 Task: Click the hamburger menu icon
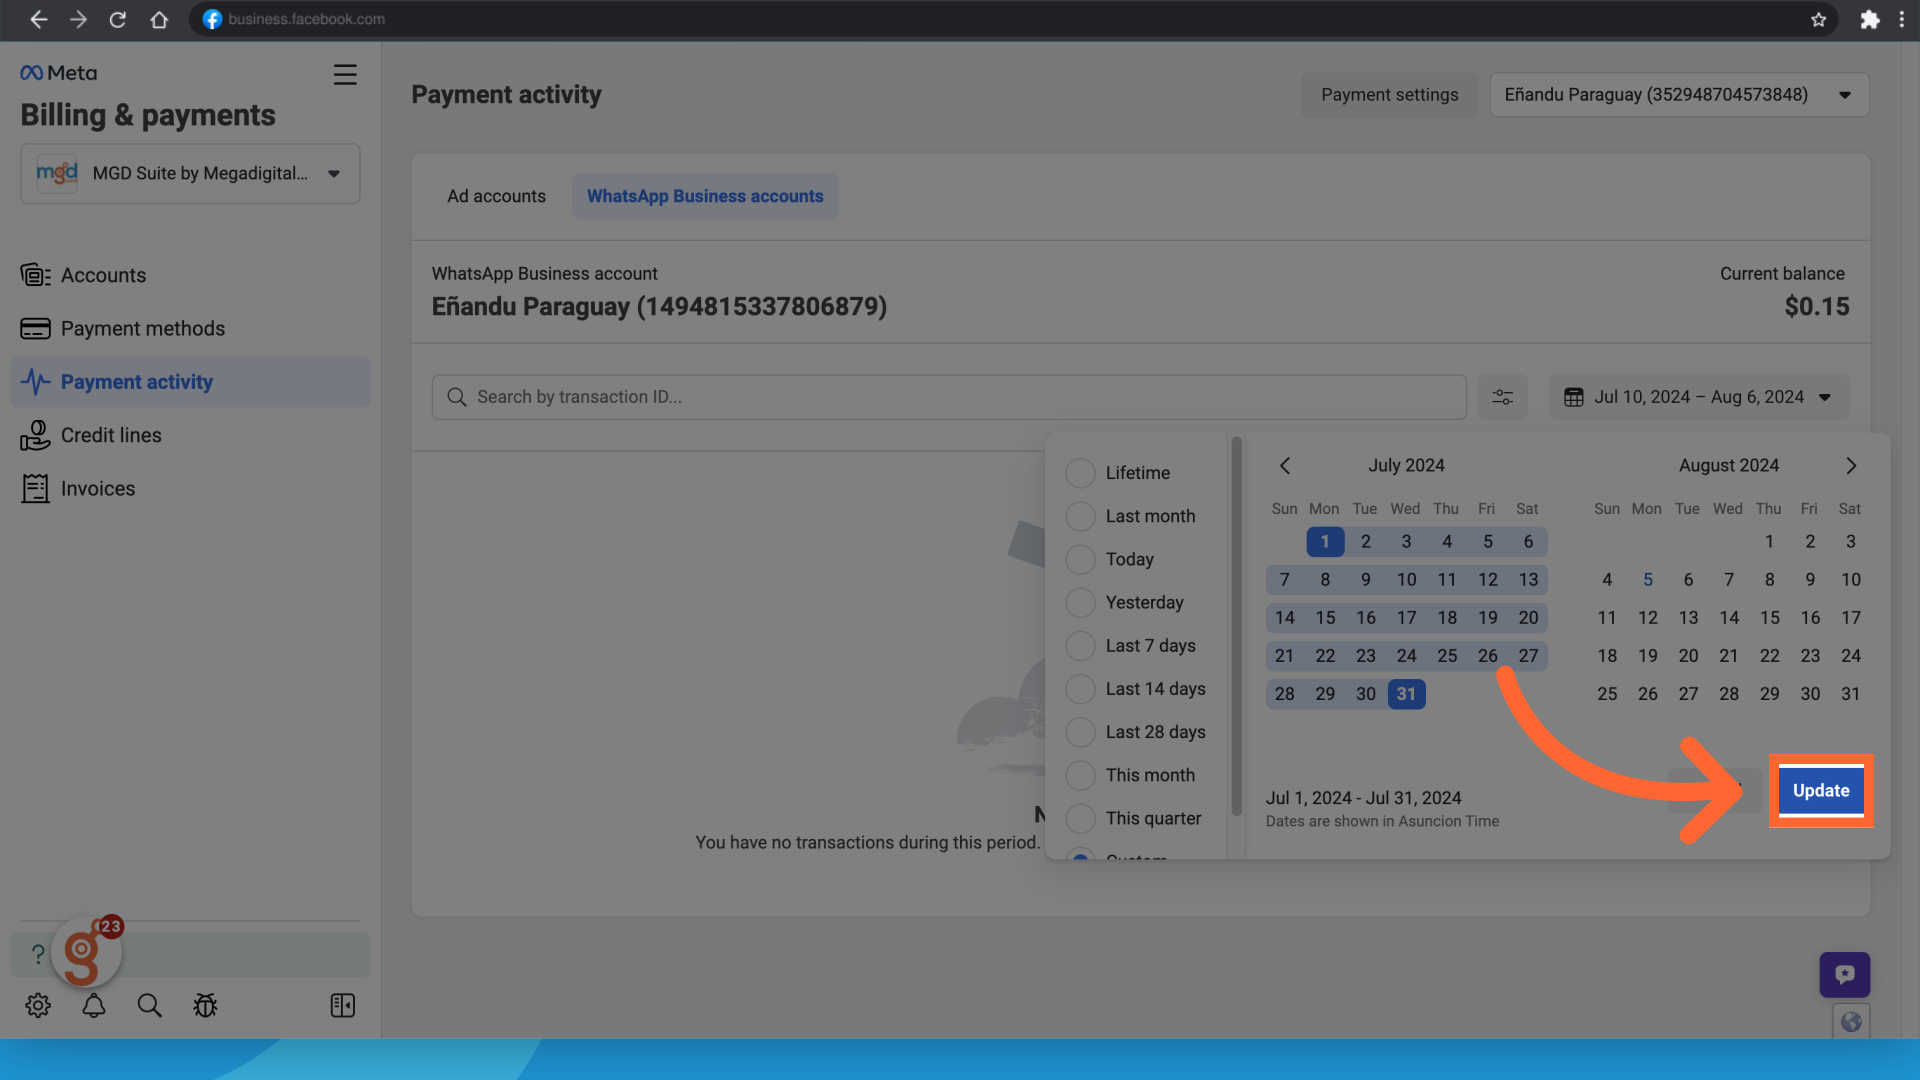click(345, 75)
